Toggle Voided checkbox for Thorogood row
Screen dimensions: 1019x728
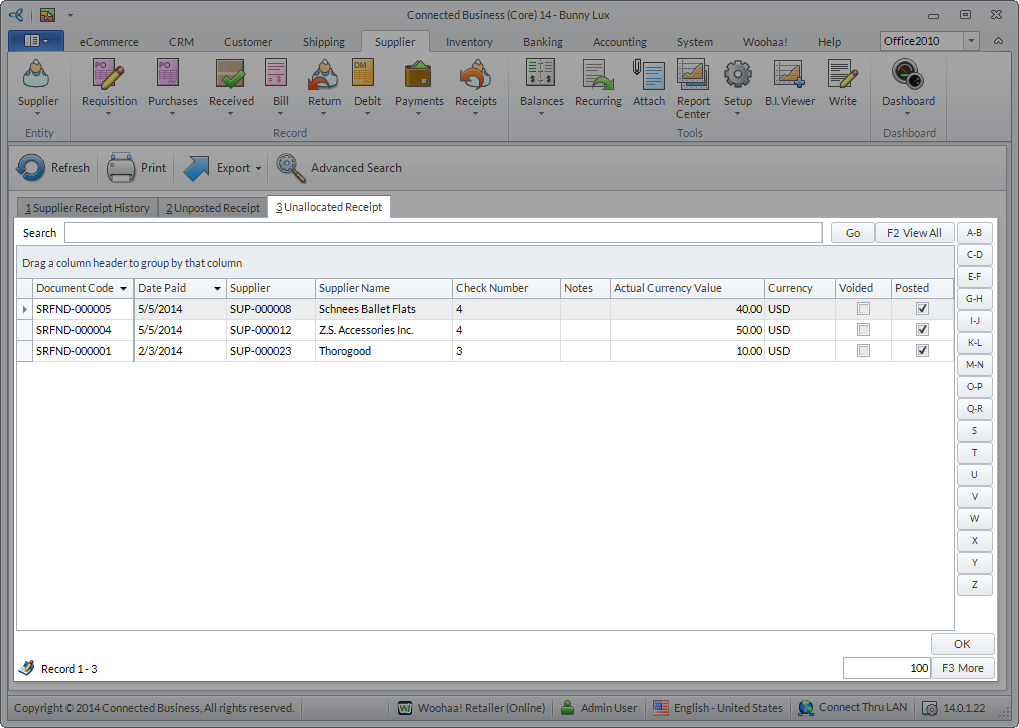pyautogui.click(x=863, y=351)
